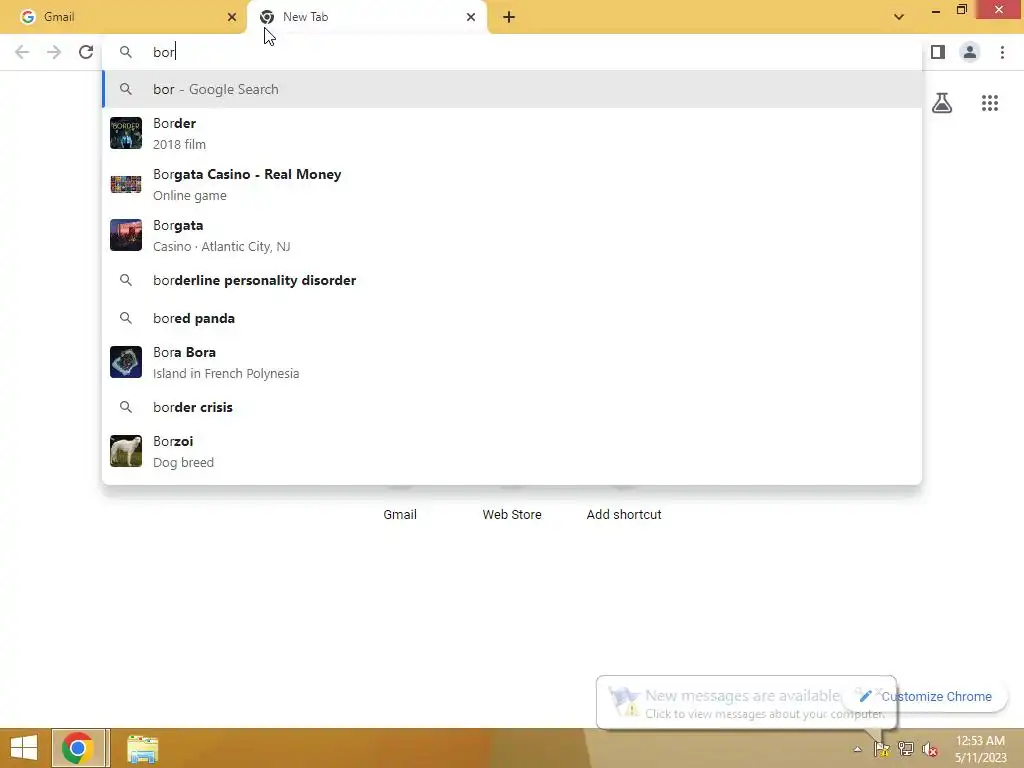Click into the address bar text field

pyautogui.click(x=513, y=52)
